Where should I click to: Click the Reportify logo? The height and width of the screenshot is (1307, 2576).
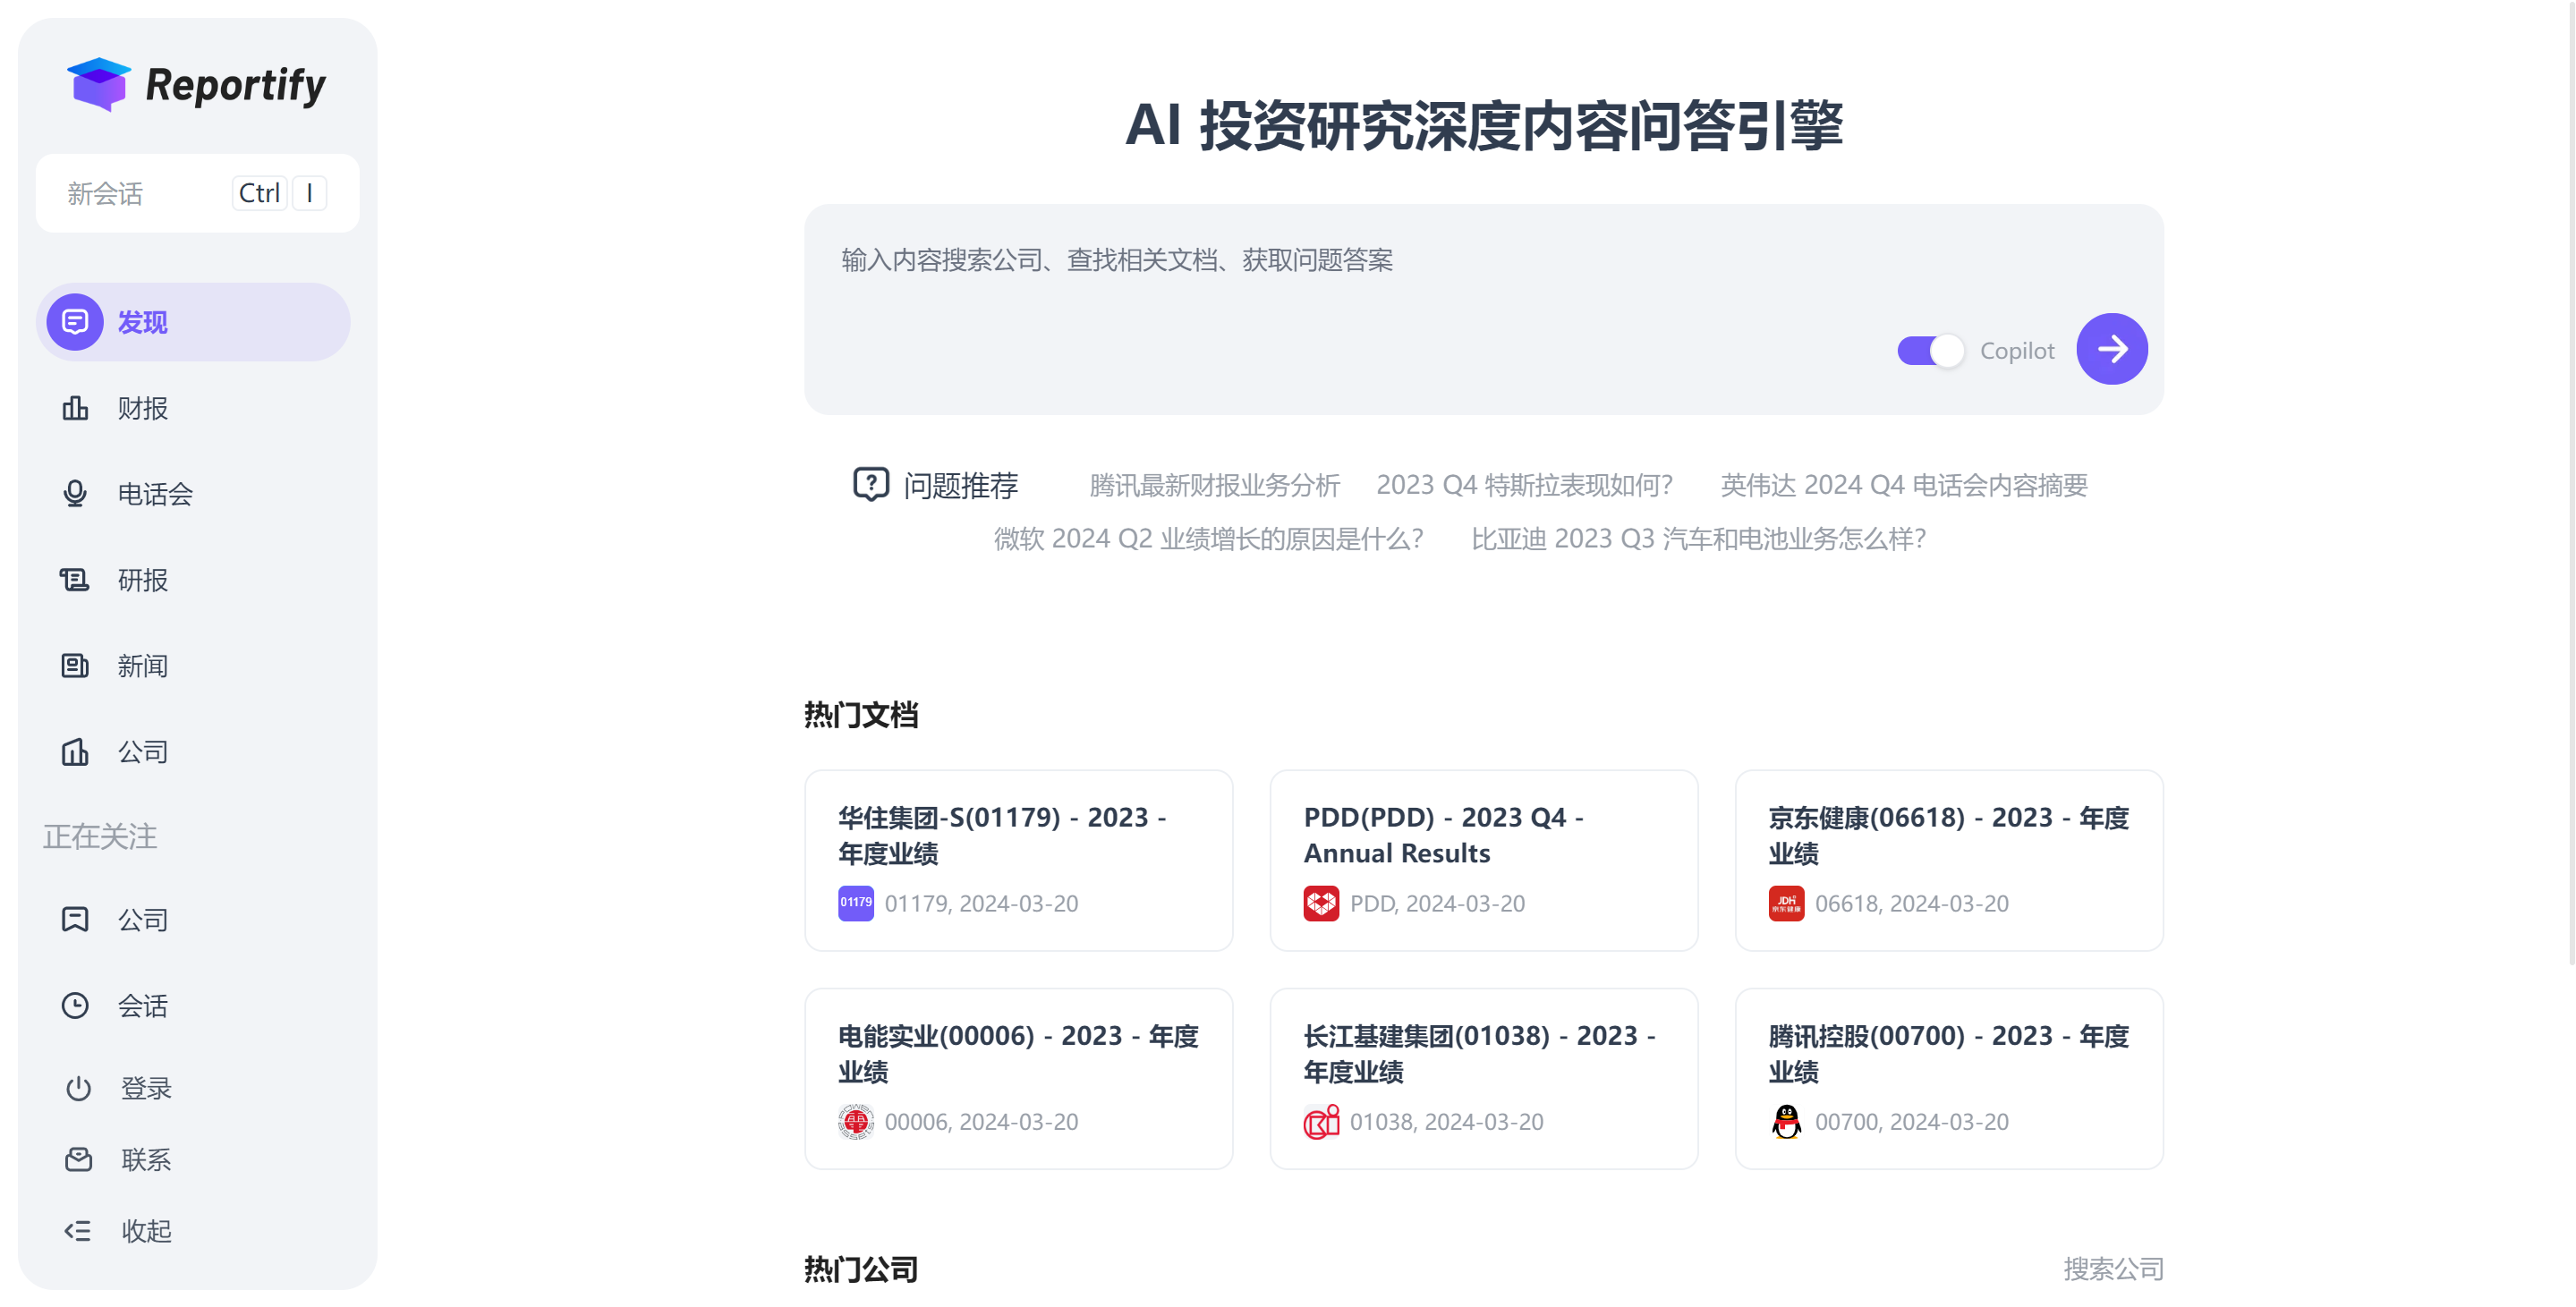pyautogui.click(x=196, y=85)
